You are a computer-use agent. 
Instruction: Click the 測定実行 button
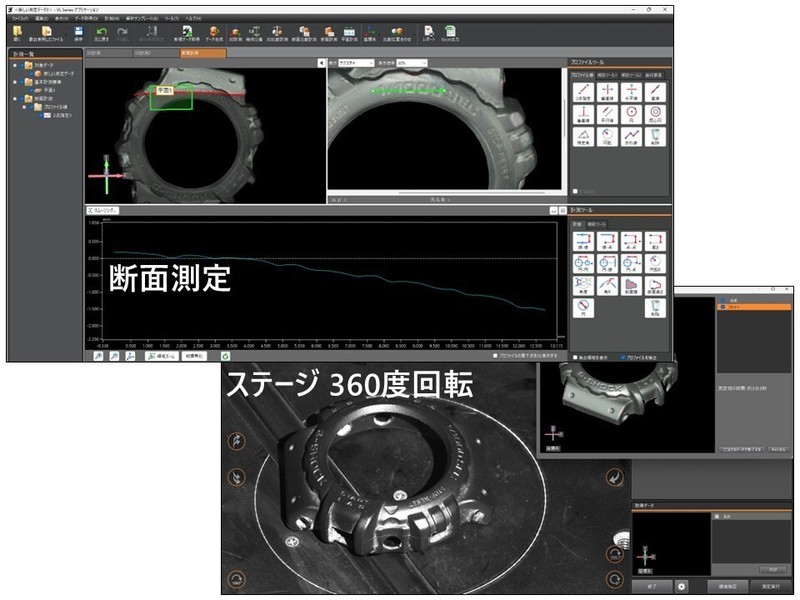pyautogui.click(x=771, y=587)
